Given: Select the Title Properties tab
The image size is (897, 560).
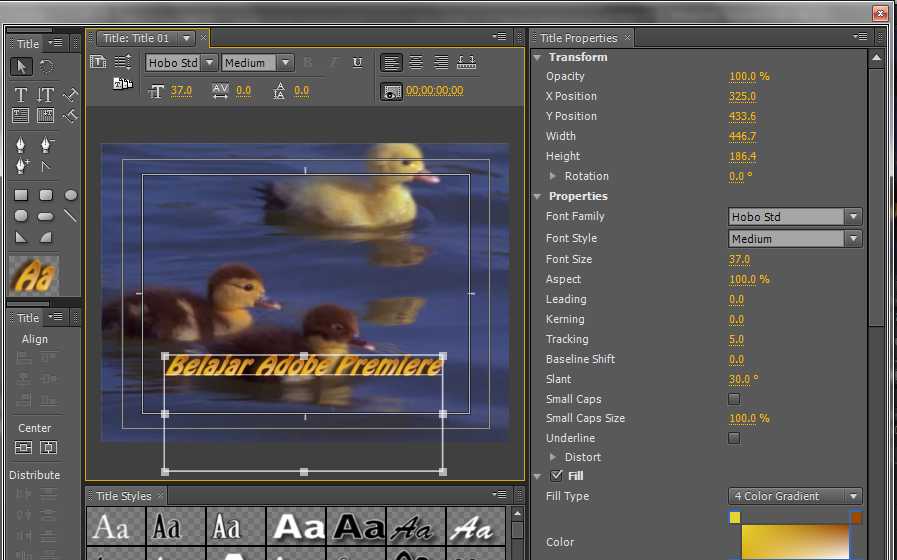Looking at the screenshot, I should pos(578,38).
